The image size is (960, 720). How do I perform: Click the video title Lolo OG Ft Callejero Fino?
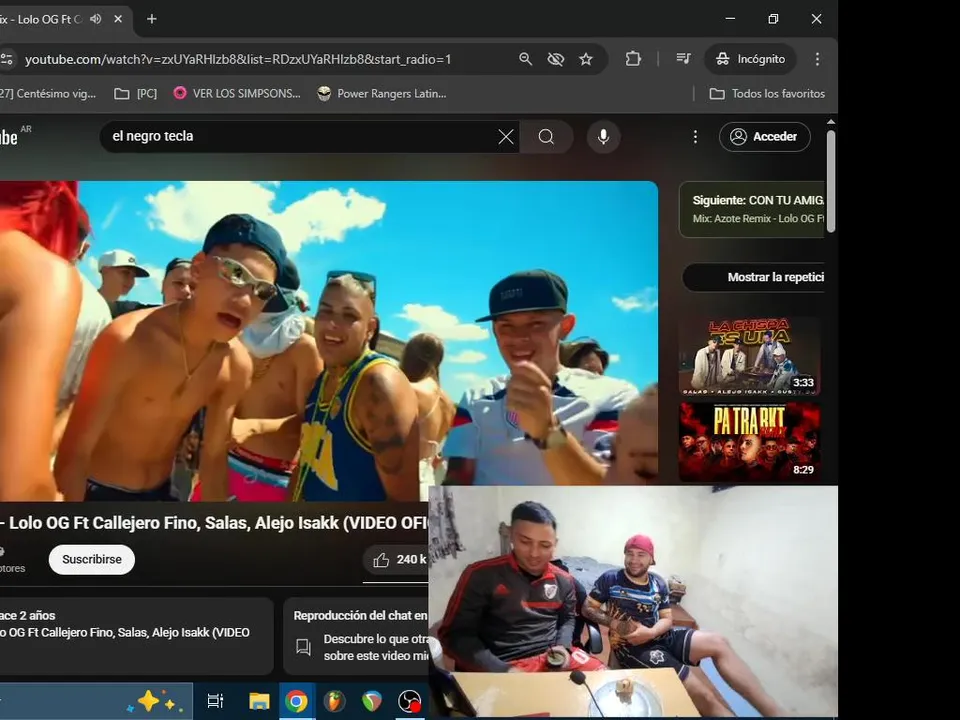point(214,523)
